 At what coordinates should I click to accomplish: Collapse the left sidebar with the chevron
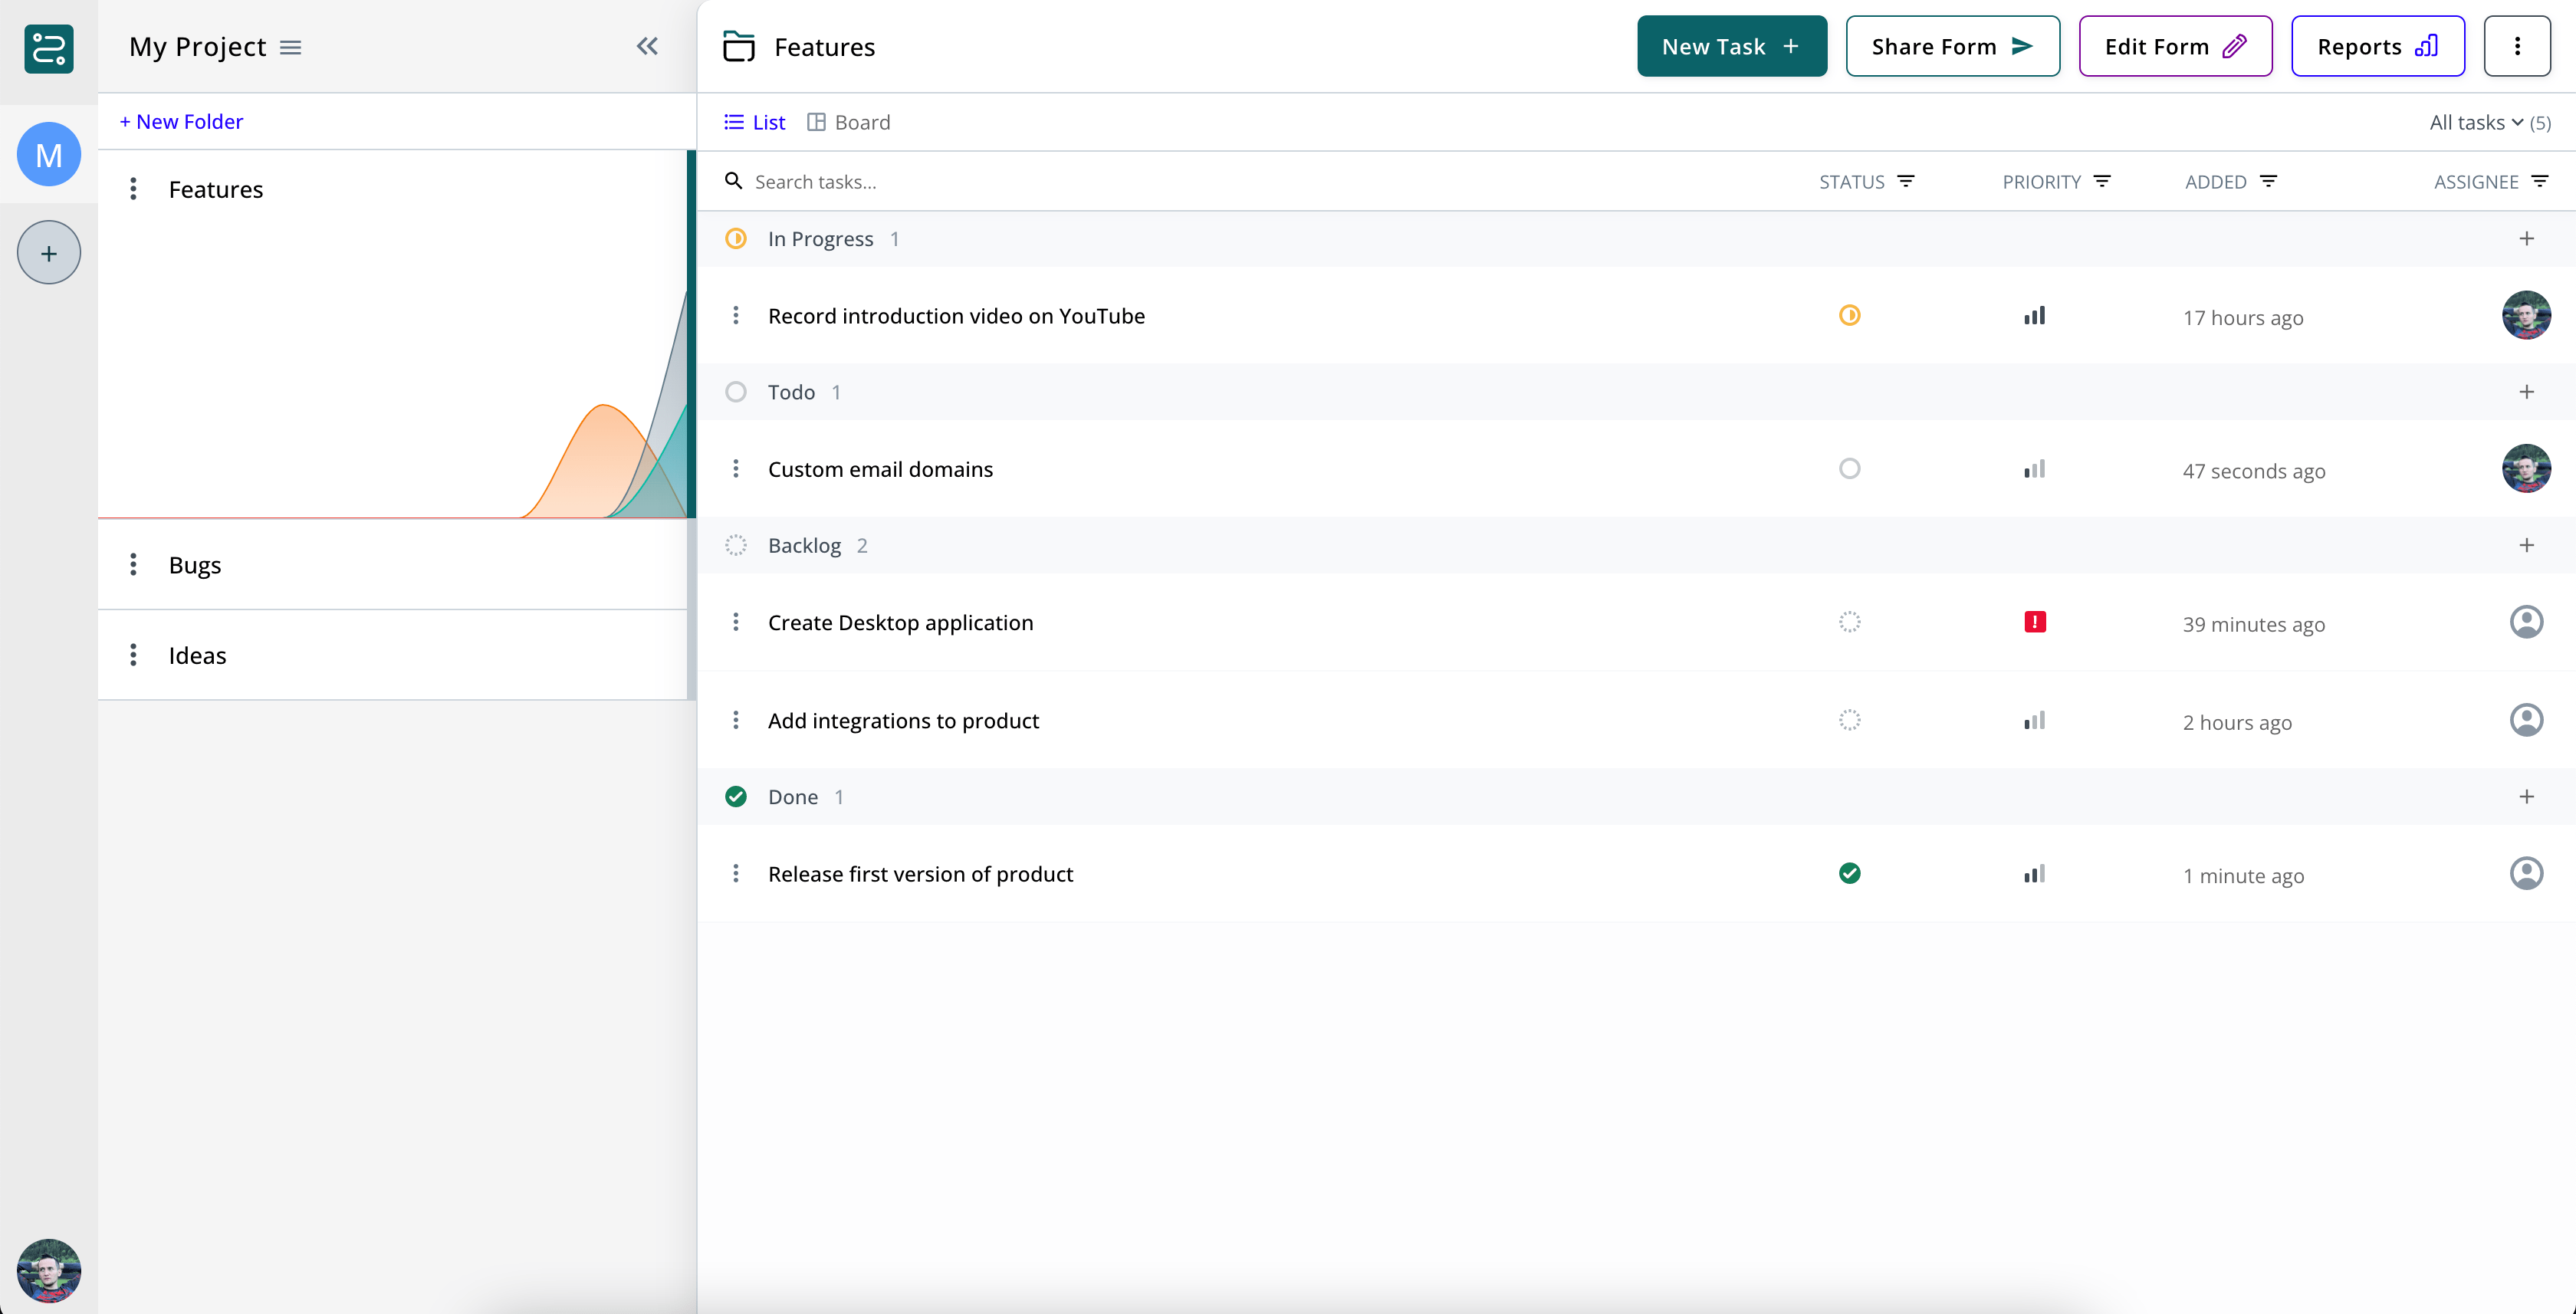[x=647, y=45]
